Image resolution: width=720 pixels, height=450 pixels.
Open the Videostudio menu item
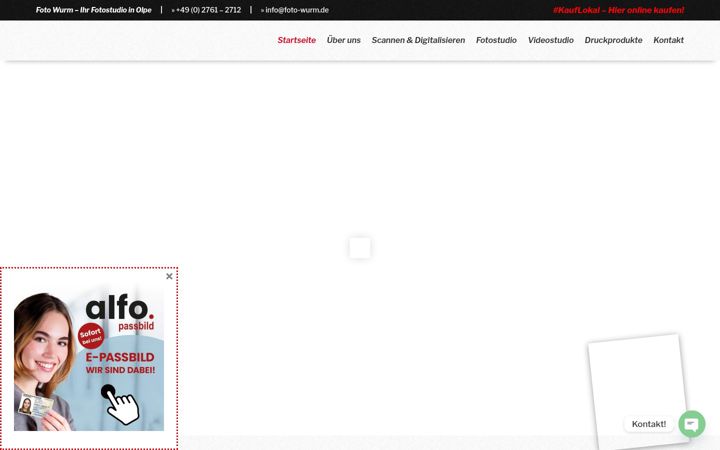(x=551, y=40)
